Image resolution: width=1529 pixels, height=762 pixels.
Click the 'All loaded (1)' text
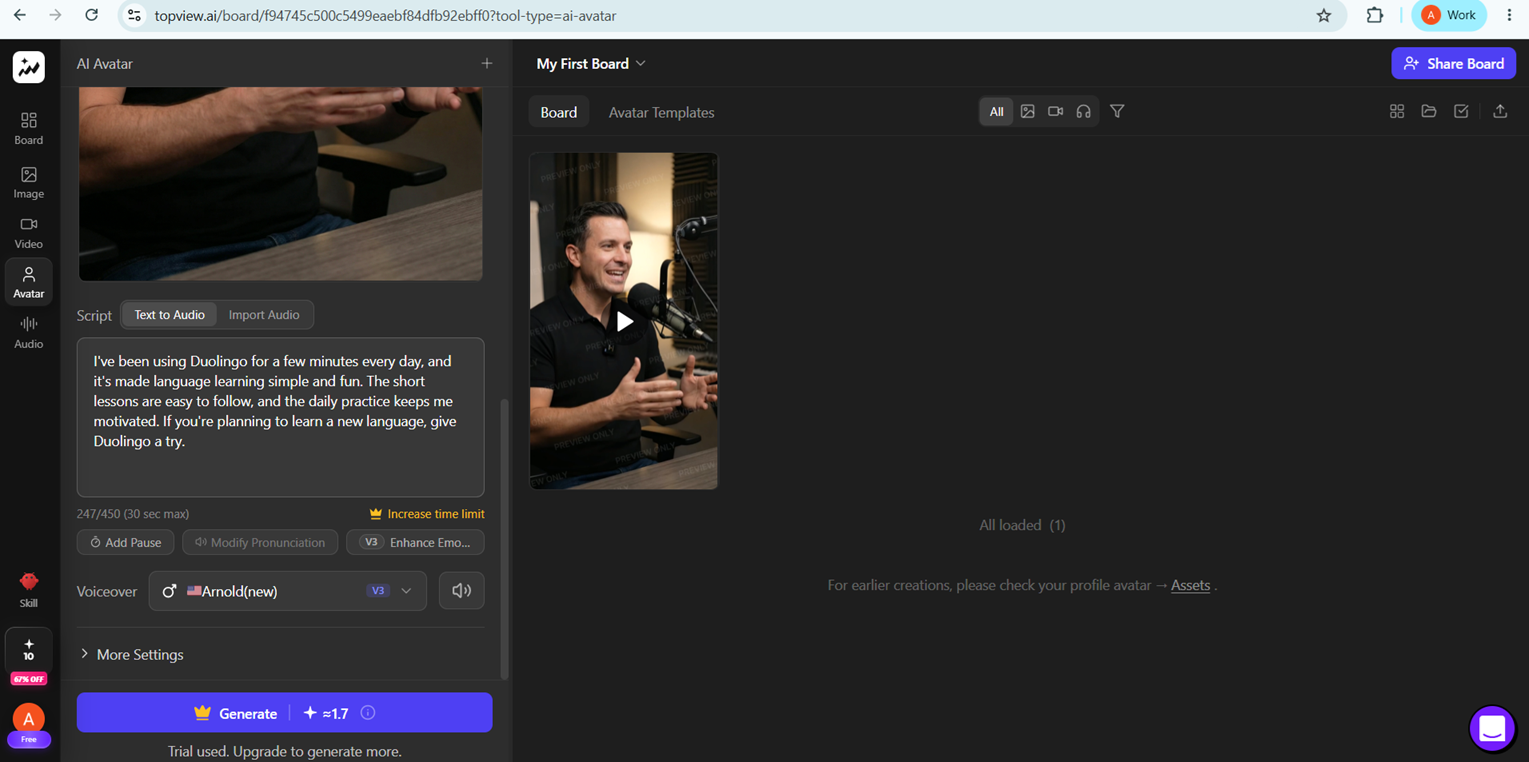pyautogui.click(x=1022, y=525)
